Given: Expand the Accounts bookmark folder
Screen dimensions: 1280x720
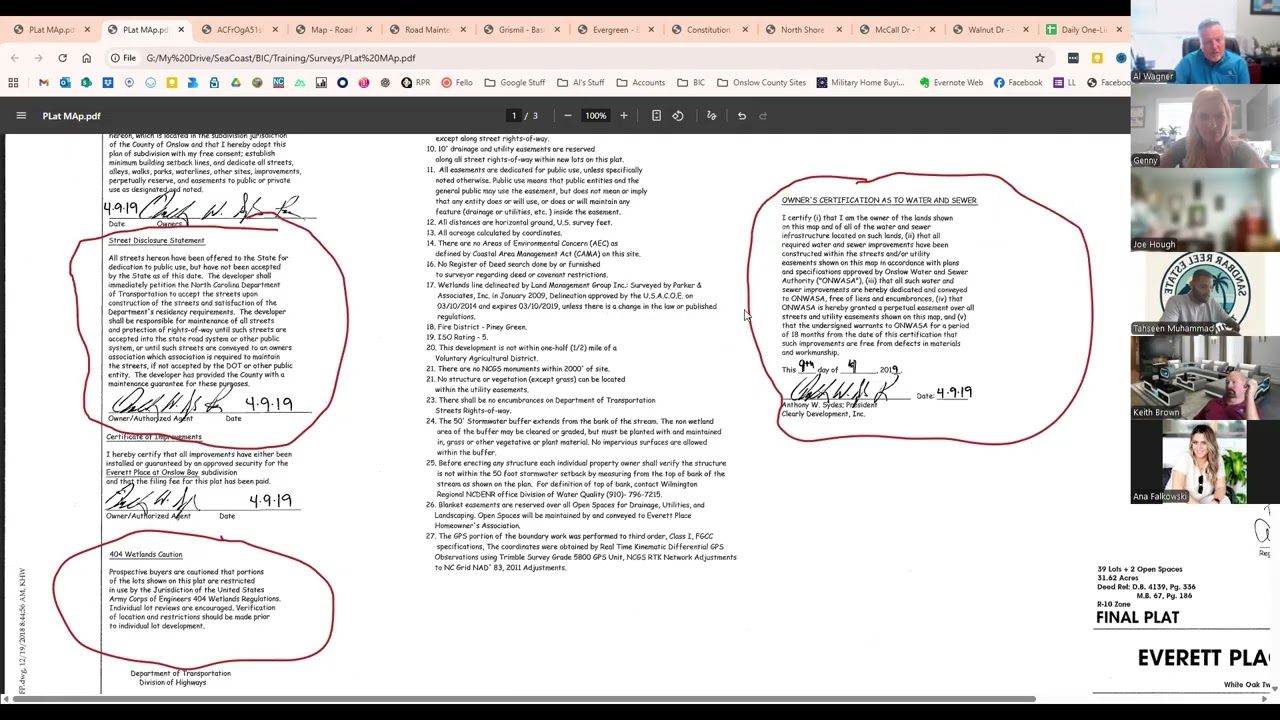Looking at the screenshot, I should 641,83.
